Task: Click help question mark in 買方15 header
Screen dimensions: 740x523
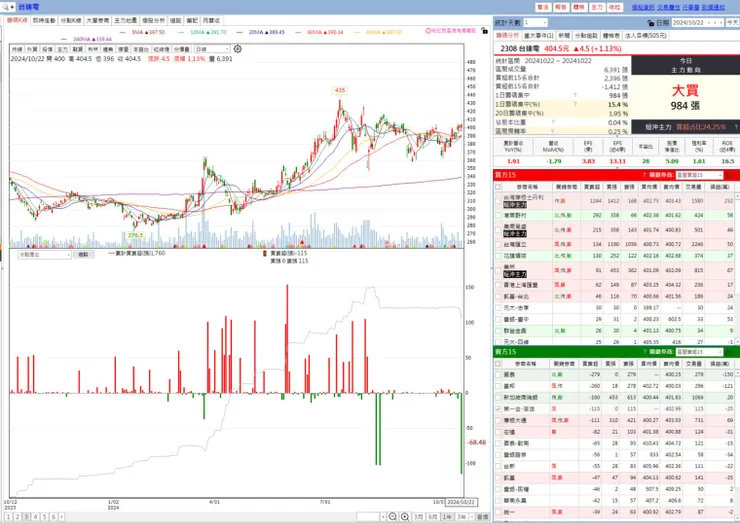Action: [644, 175]
